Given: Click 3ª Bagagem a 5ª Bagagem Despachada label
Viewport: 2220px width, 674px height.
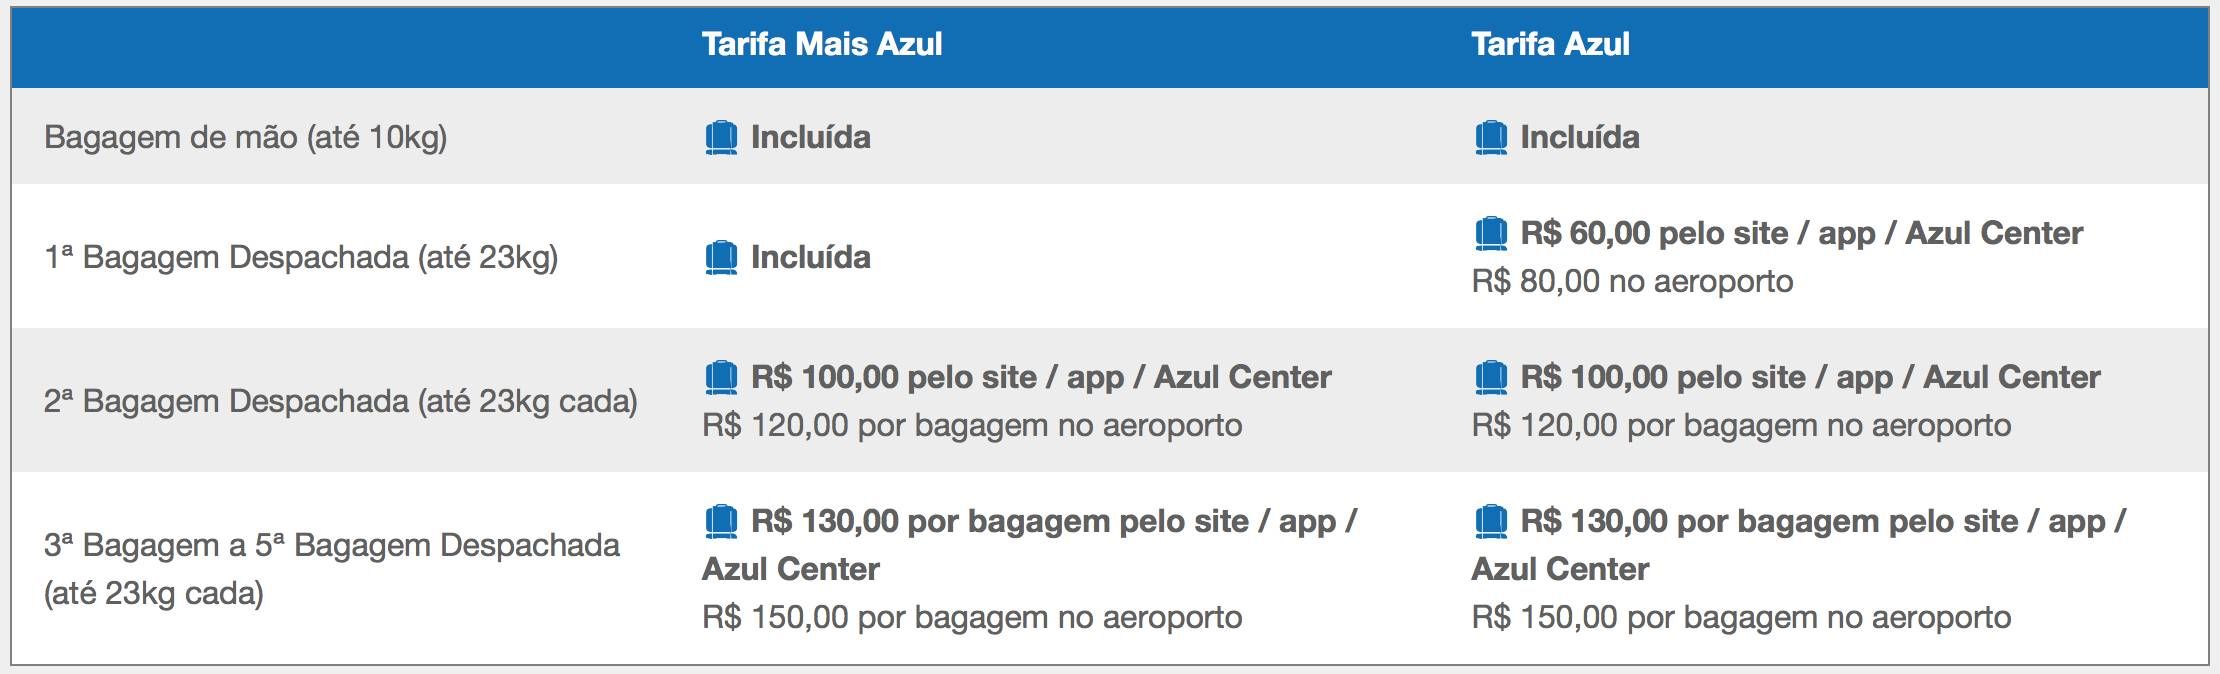Looking at the screenshot, I should pyautogui.click(x=332, y=569).
